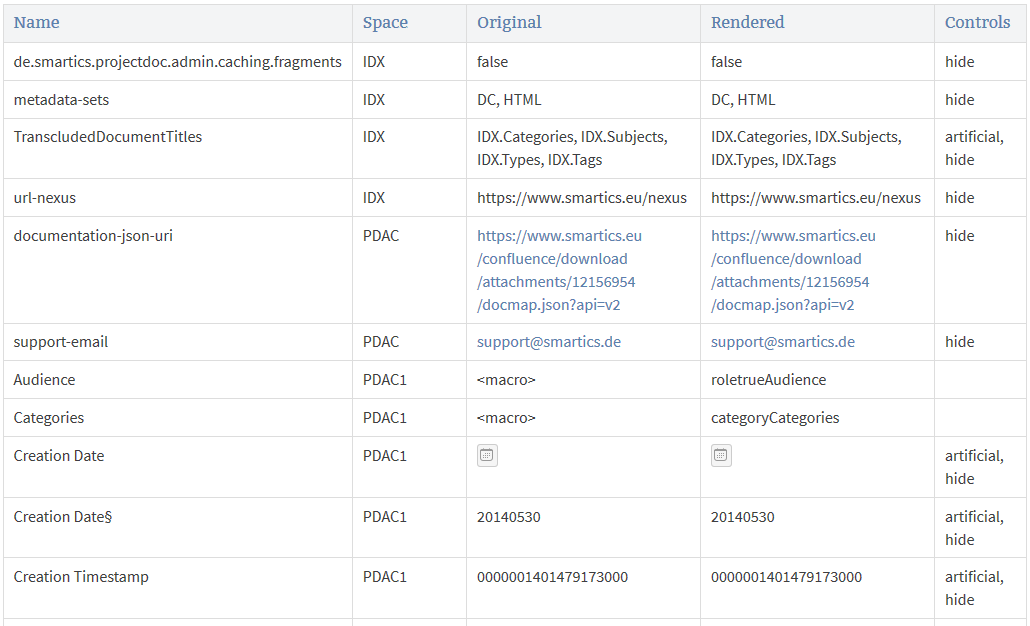Click the calendar icon in Original column
The height and width of the screenshot is (626, 1030).
pos(487,456)
